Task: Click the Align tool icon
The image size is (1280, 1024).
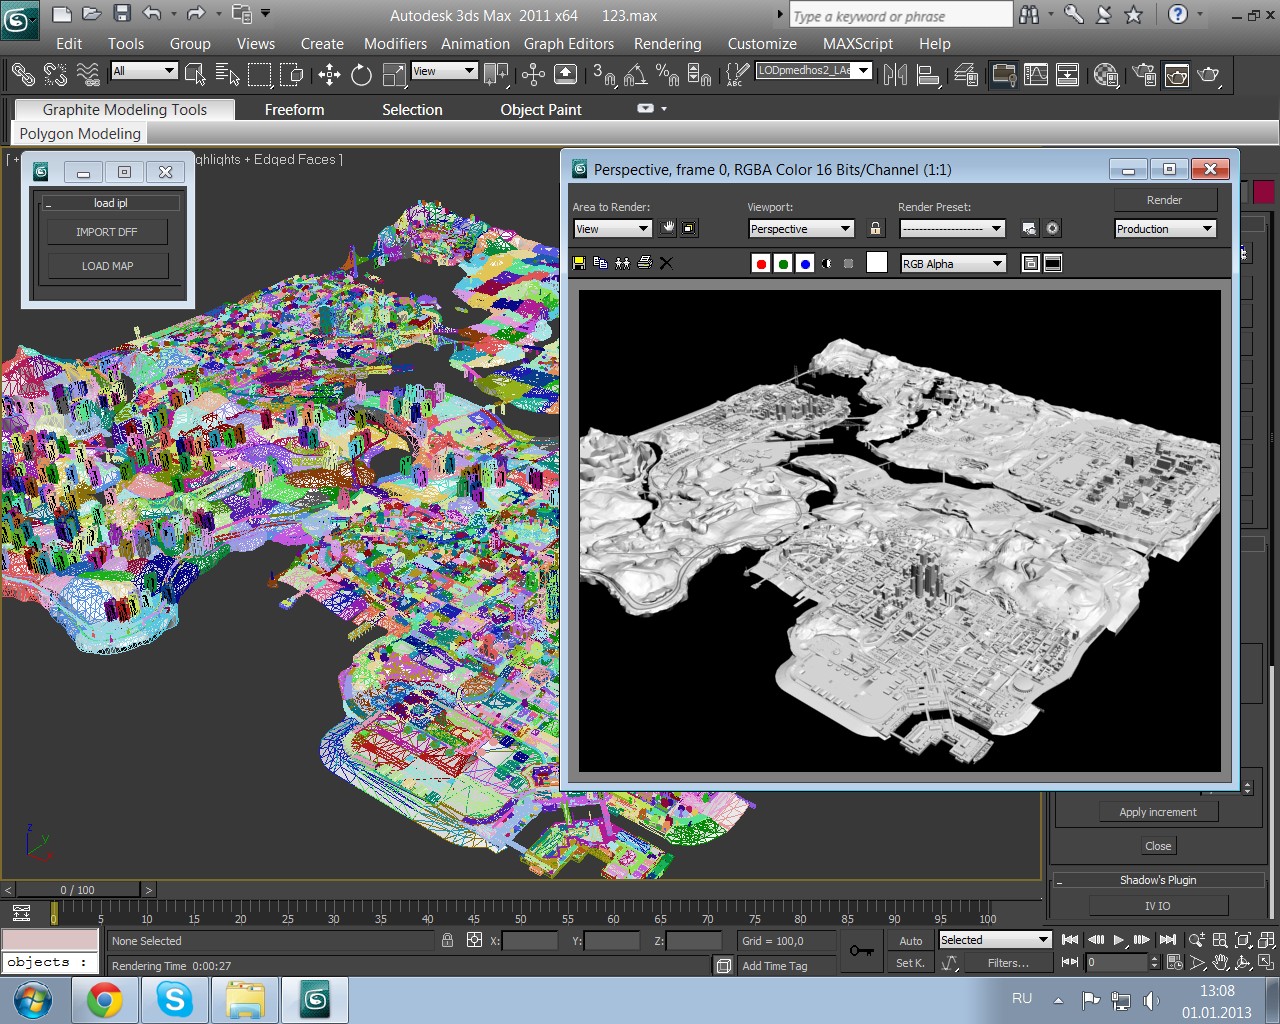Action: point(928,74)
